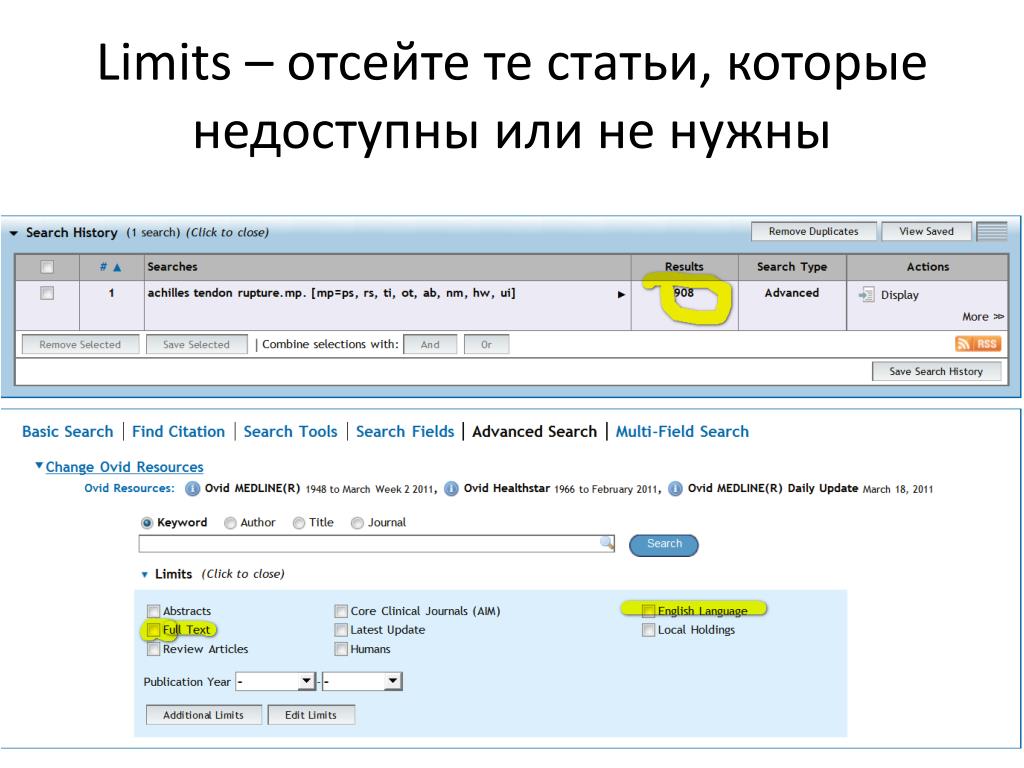Open the info icon for Ovid MEDLINE(R) Daily Update
This screenshot has width=1024, height=768.
click(675, 488)
